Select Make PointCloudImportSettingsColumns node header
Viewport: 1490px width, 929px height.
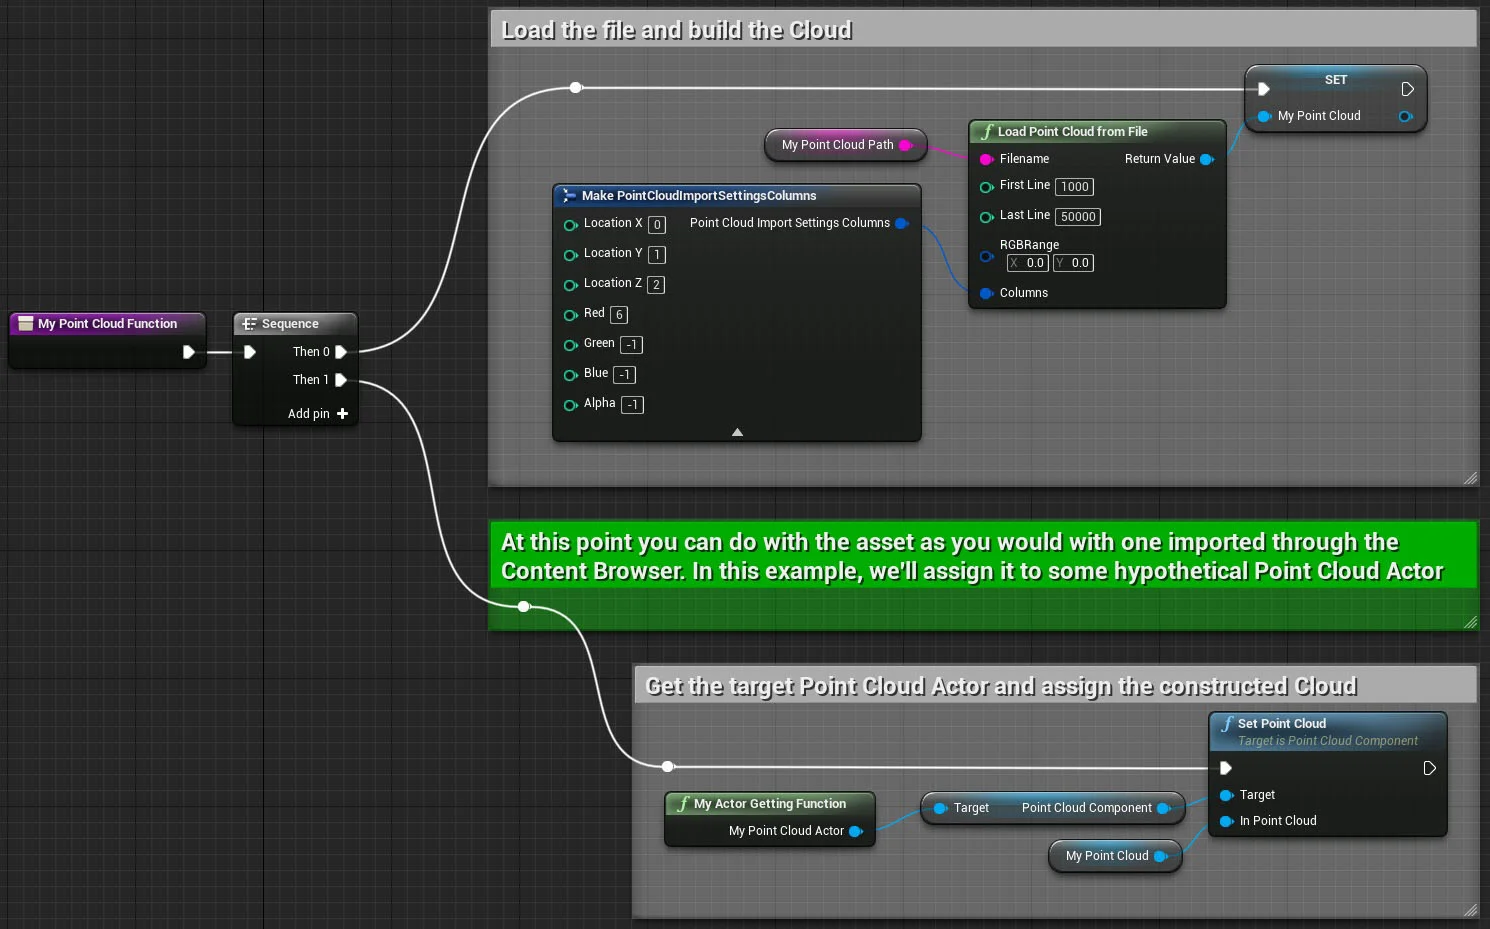pyautogui.click(x=737, y=196)
